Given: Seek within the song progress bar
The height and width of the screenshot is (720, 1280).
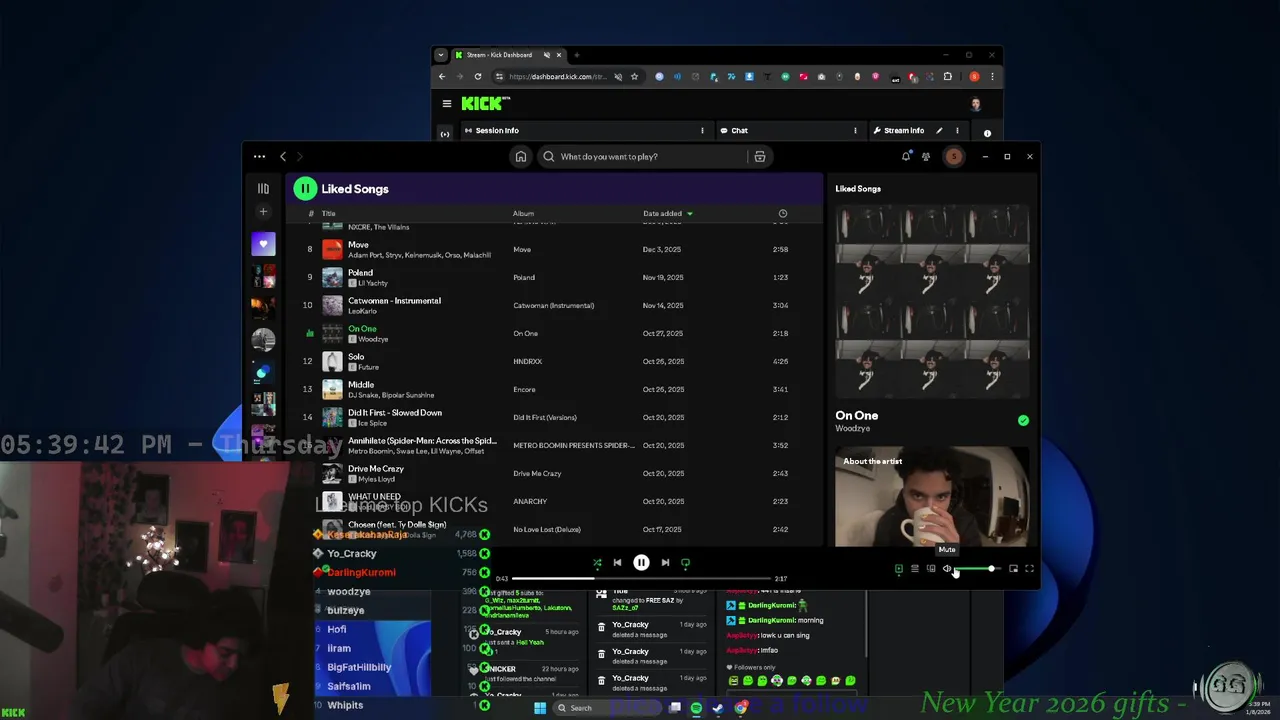Looking at the screenshot, I should (641, 578).
